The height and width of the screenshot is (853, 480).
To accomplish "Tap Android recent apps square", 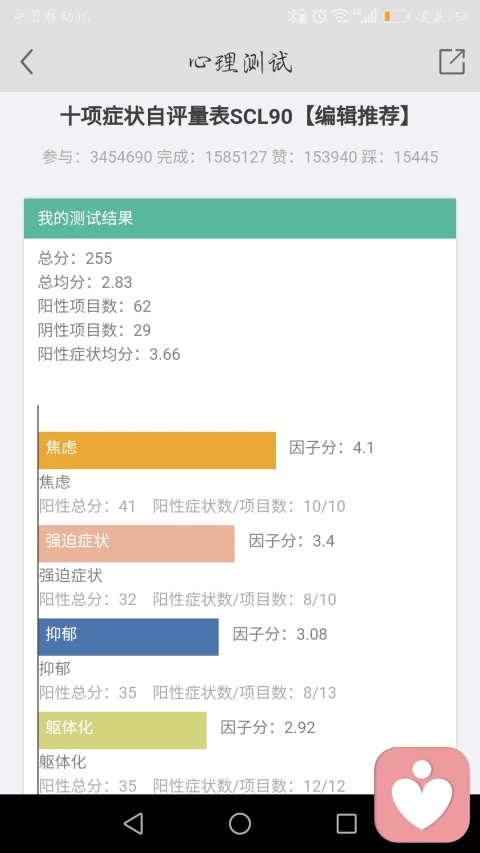I will (x=346, y=823).
